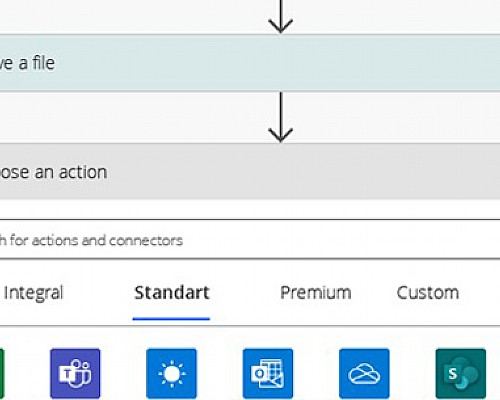The image size is (500, 400).
Task: Switch to the Custom tab
Action: click(x=428, y=293)
